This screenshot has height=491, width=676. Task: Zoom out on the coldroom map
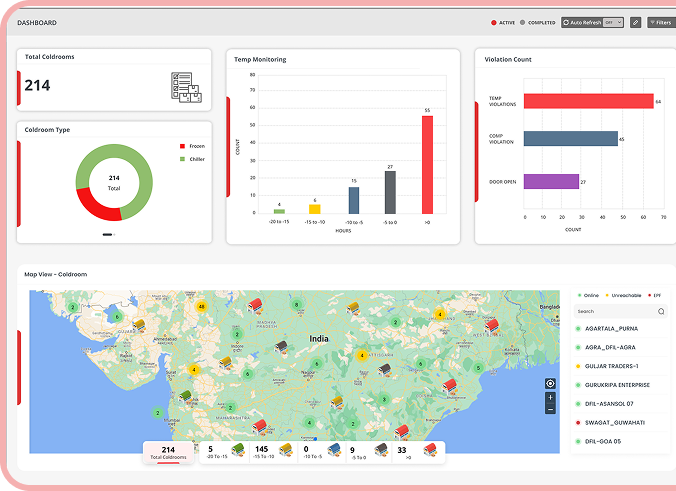coord(550,409)
